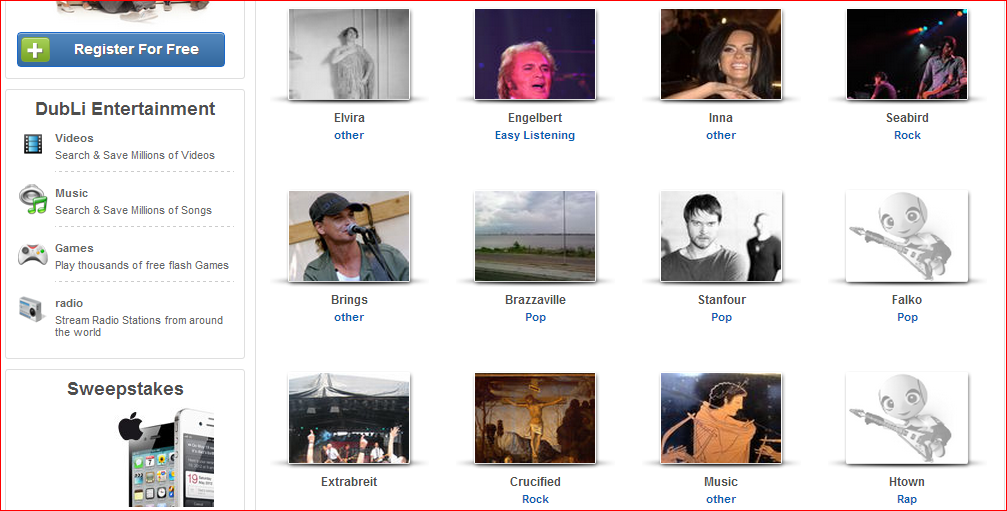Click the Easy Listening genre link
Screen dimensions: 1007x511
535,135
